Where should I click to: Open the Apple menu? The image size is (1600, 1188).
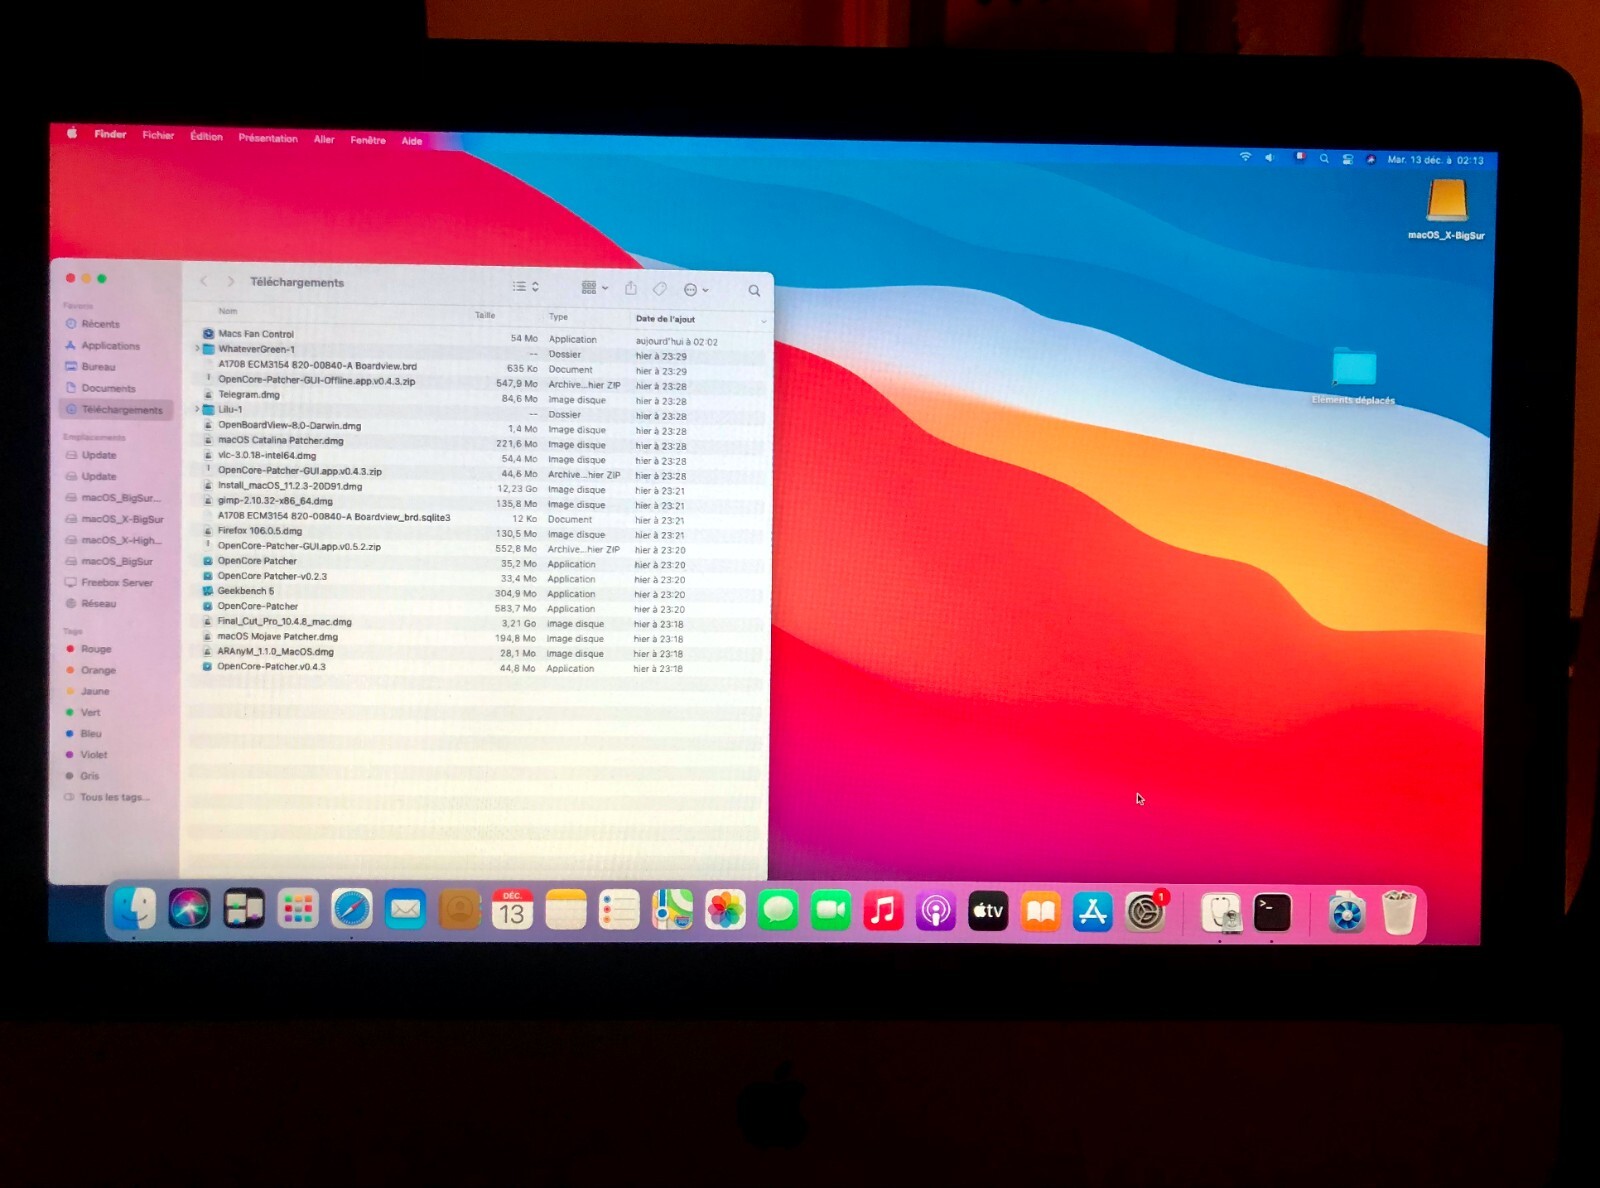[x=72, y=133]
